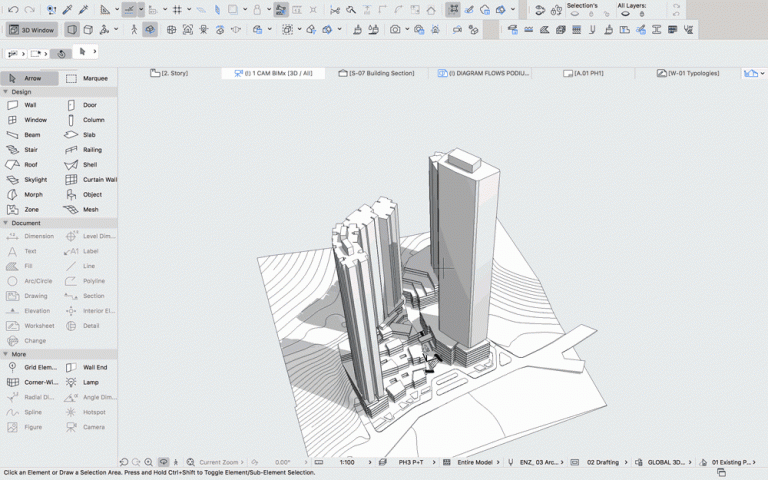This screenshot has height=480, width=768.
Task: Select the Lamp tool
Action: click(x=88, y=382)
